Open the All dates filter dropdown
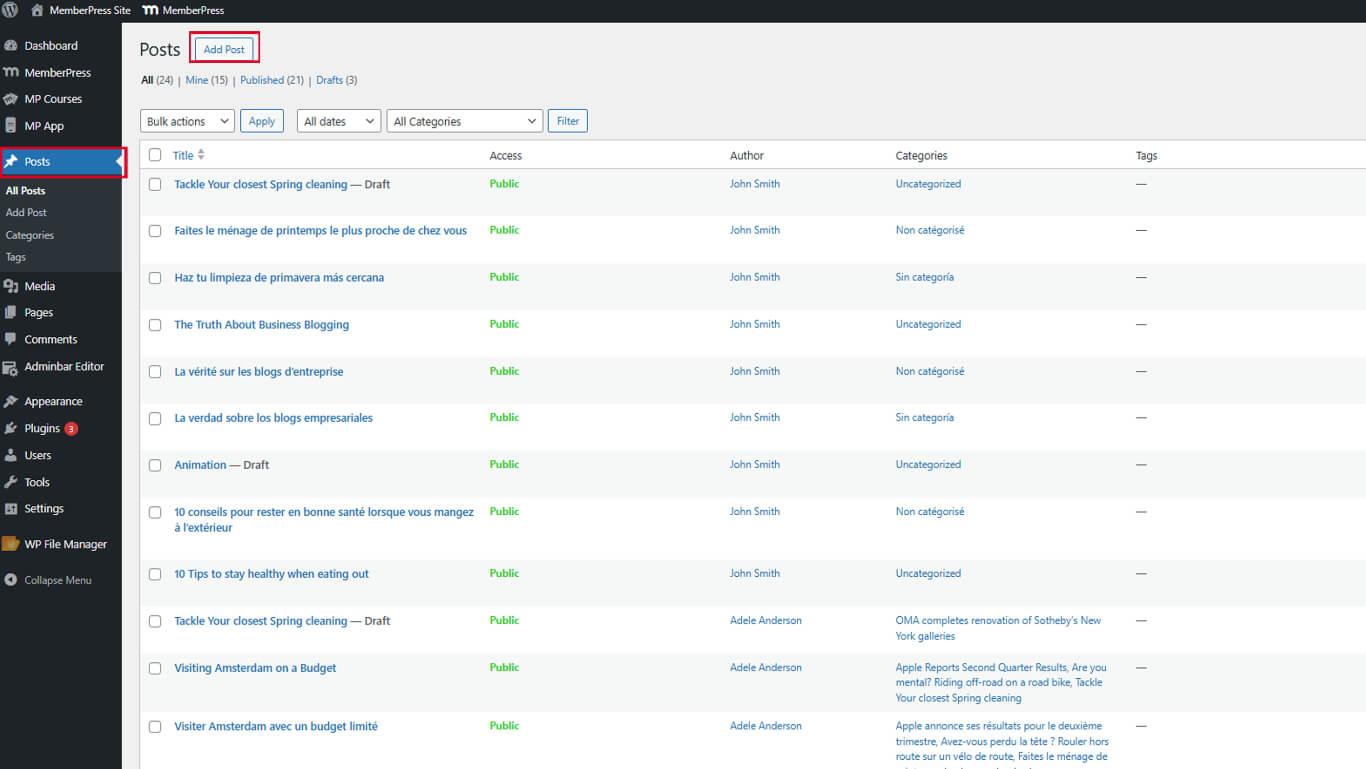1366x769 pixels. (x=338, y=120)
